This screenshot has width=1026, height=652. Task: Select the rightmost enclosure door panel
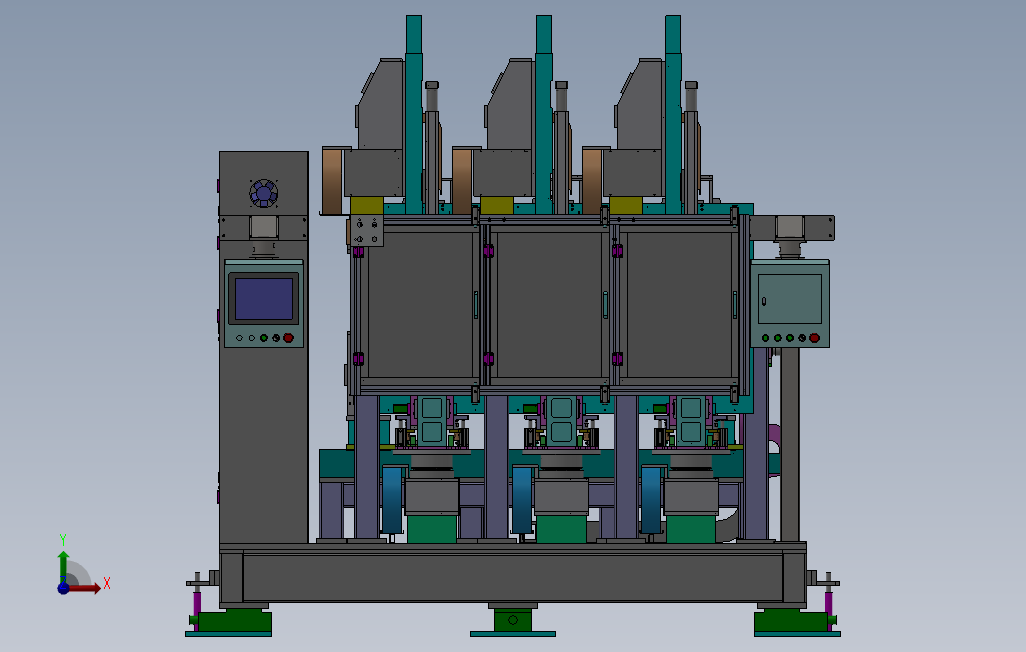pos(679,305)
